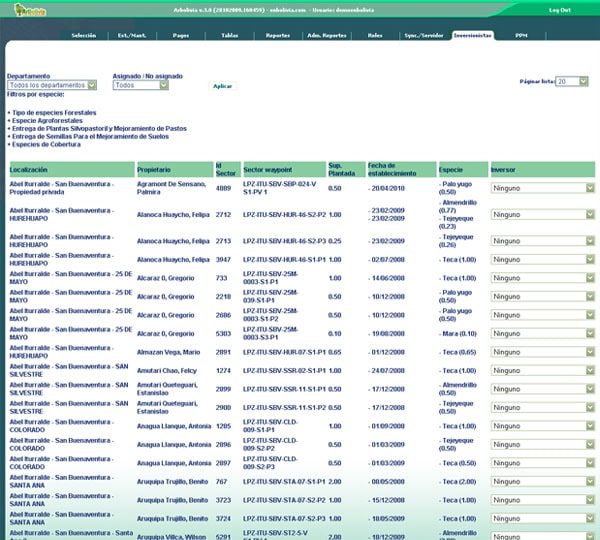Open the Departamento dropdown
Screen dimensions: 600x540
point(52,85)
